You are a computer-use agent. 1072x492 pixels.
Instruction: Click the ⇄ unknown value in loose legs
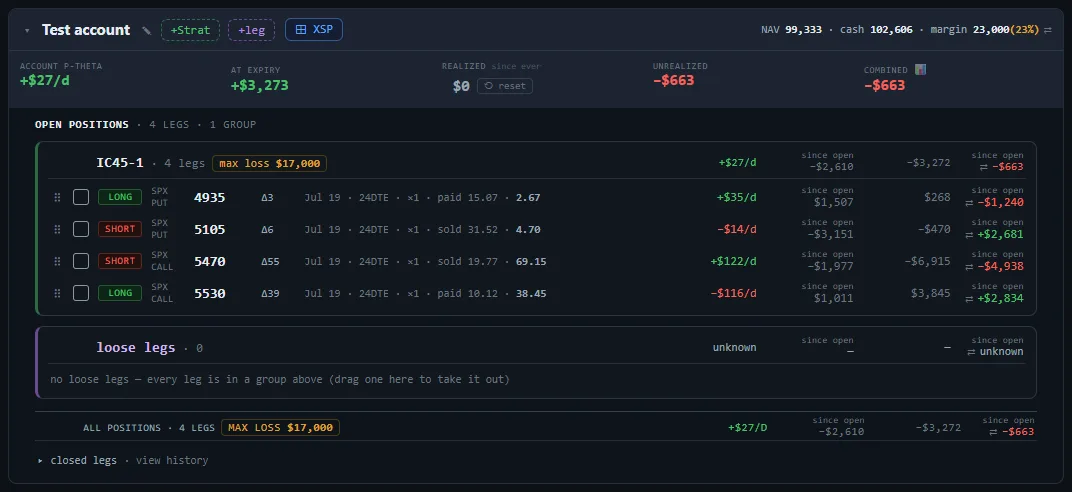(994, 351)
